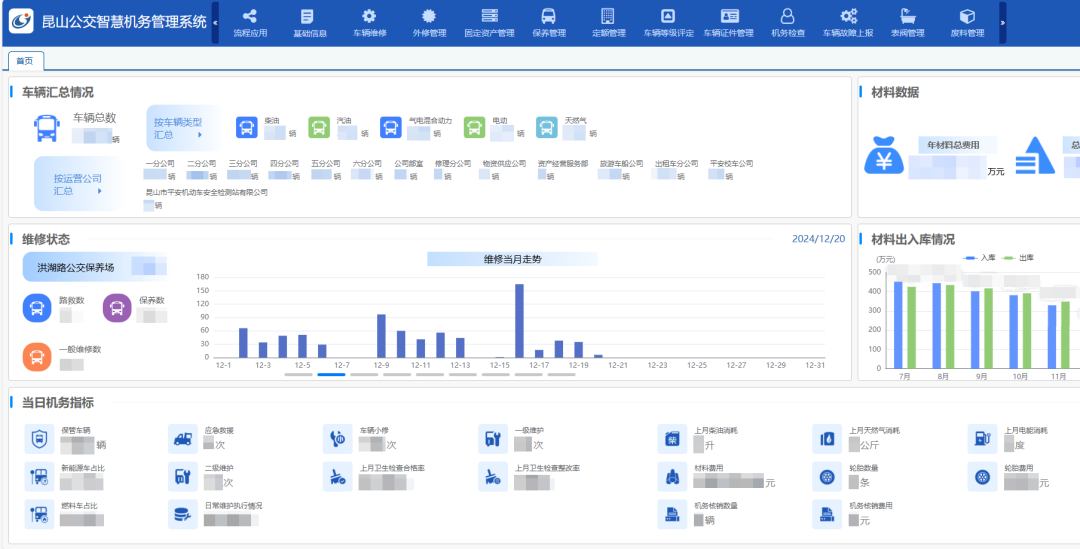Click the 废料管理 box icon
Image resolution: width=1080 pixels, height=549 pixels.
tap(967, 17)
